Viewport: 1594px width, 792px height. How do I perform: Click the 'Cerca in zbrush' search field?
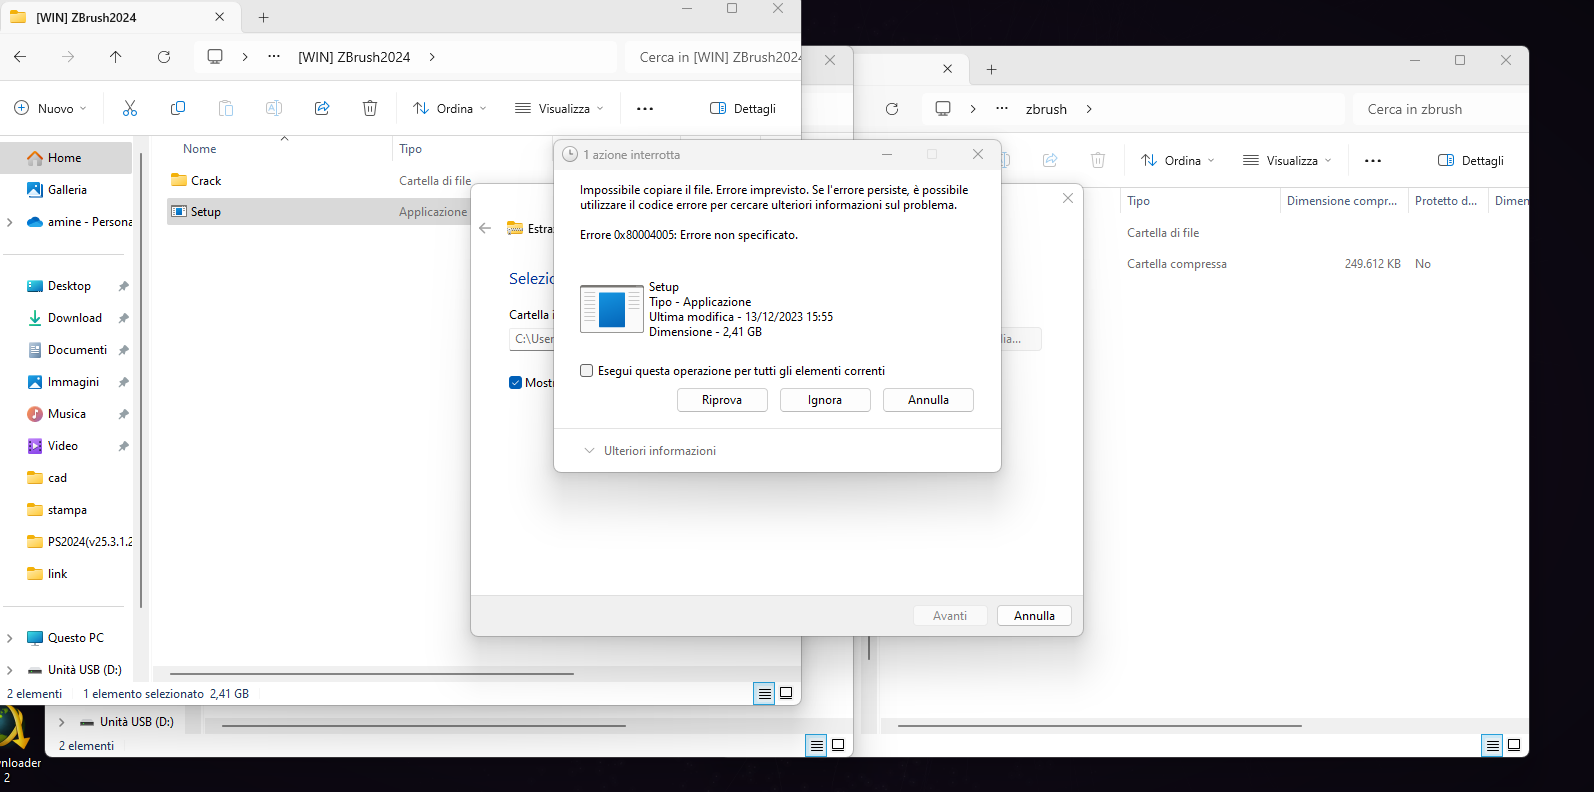tap(1440, 109)
